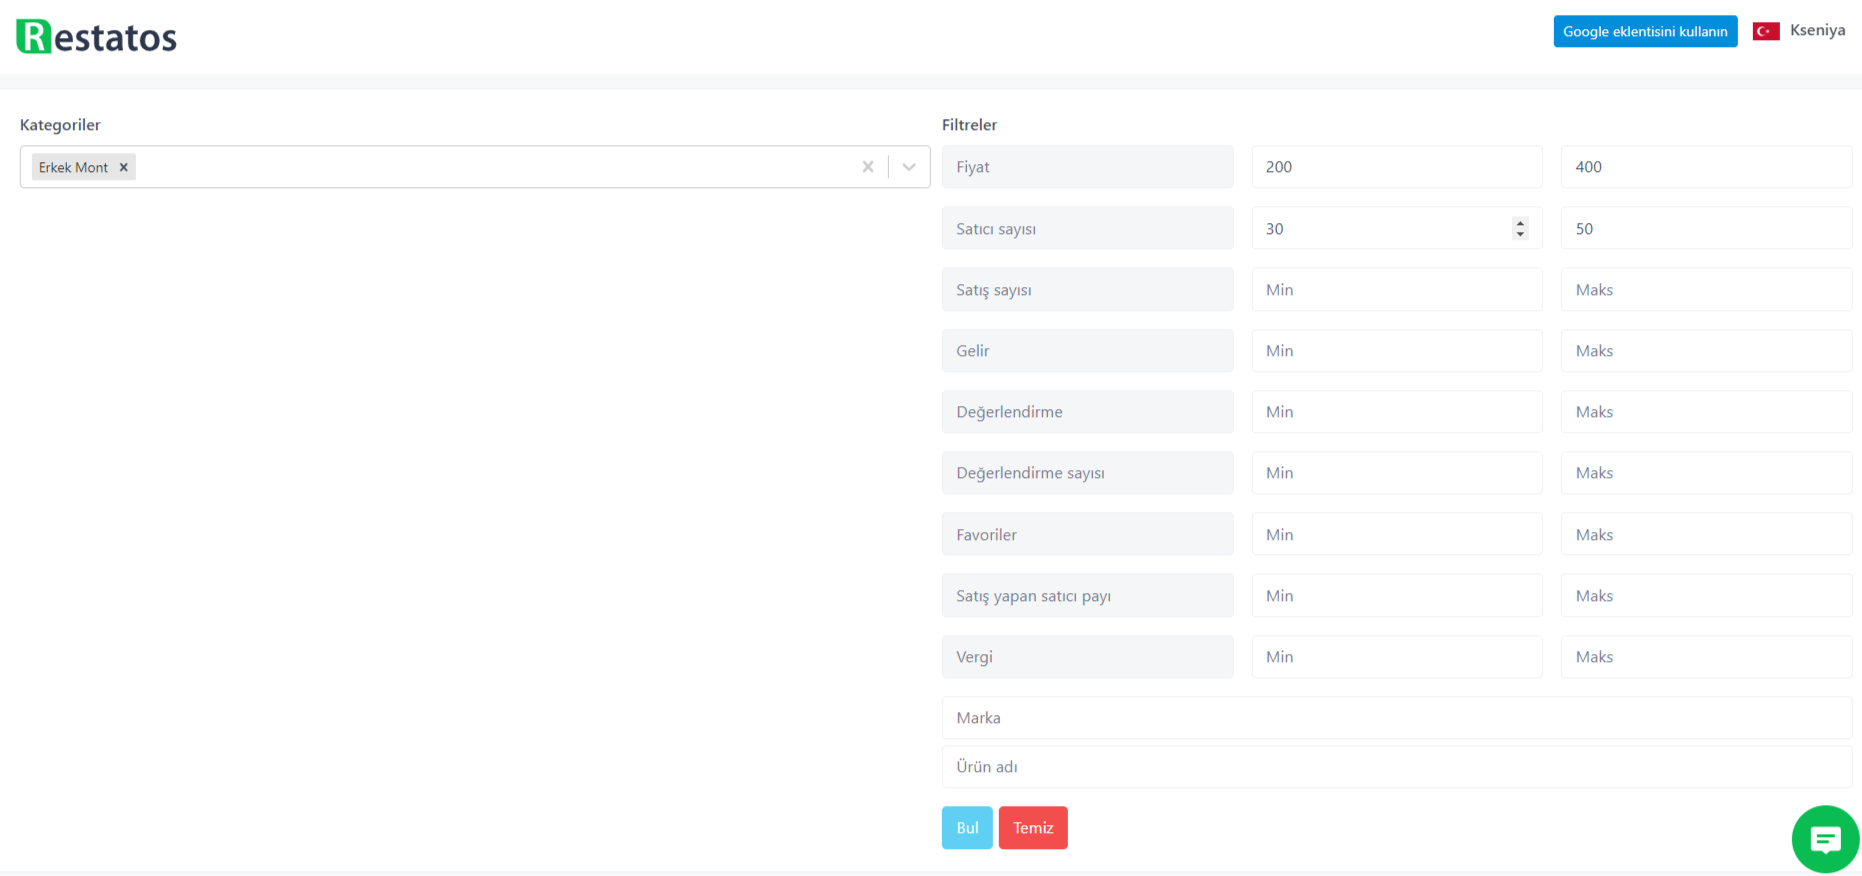This screenshot has width=1862, height=876.
Task: Click the Marka input field
Action: (1397, 718)
